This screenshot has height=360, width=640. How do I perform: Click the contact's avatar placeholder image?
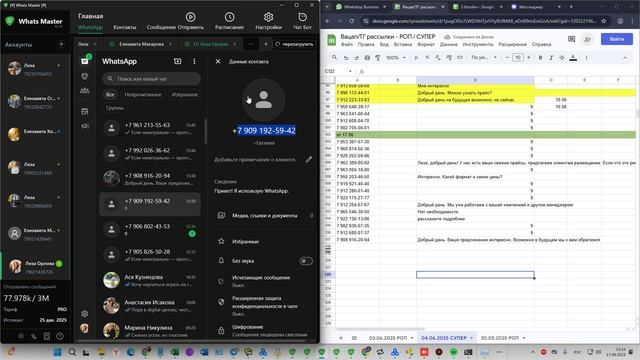click(x=264, y=100)
